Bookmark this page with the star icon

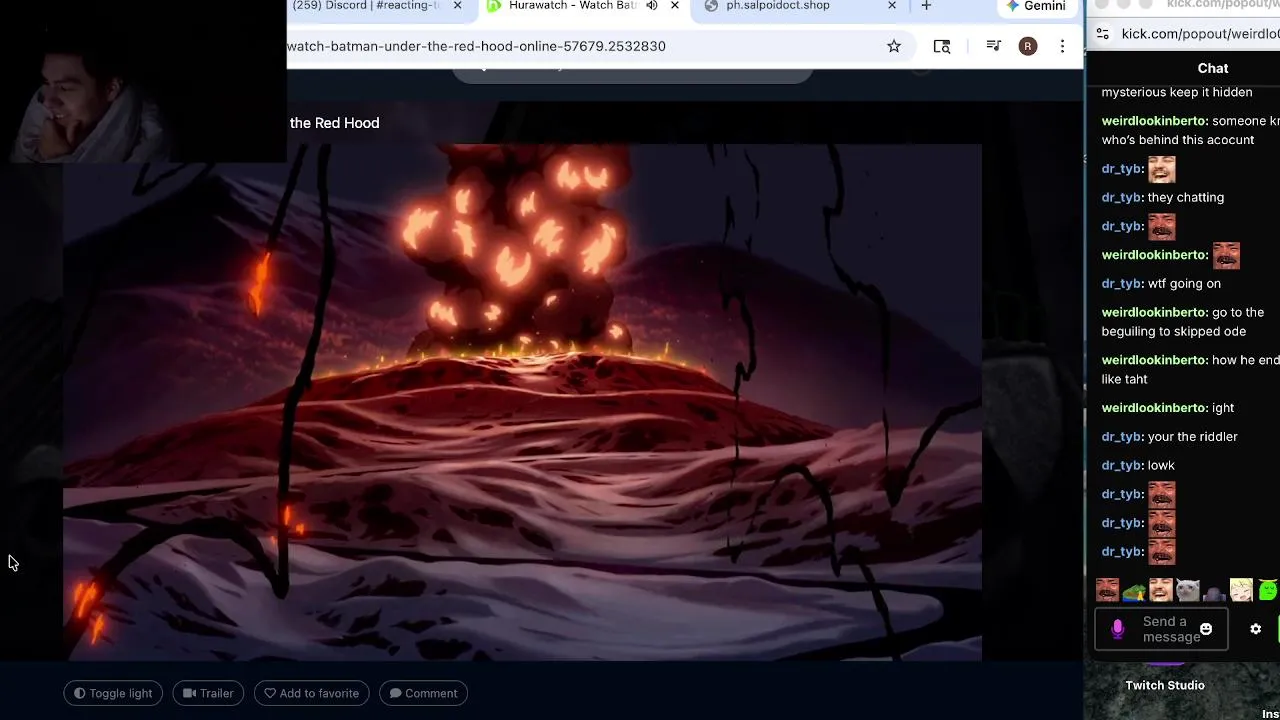point(894,46)
